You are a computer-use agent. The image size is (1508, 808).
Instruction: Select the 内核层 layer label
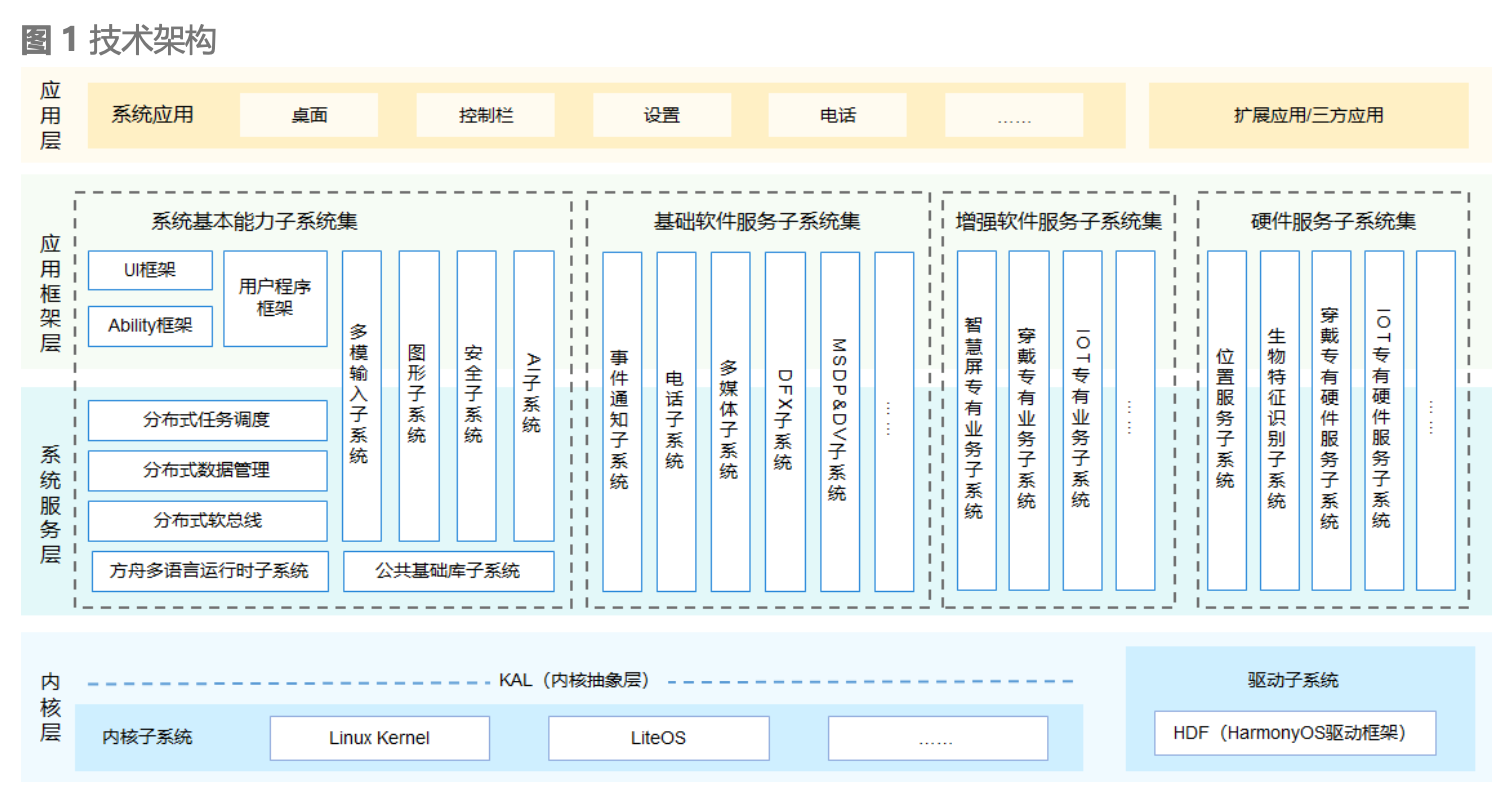[50, 707]
